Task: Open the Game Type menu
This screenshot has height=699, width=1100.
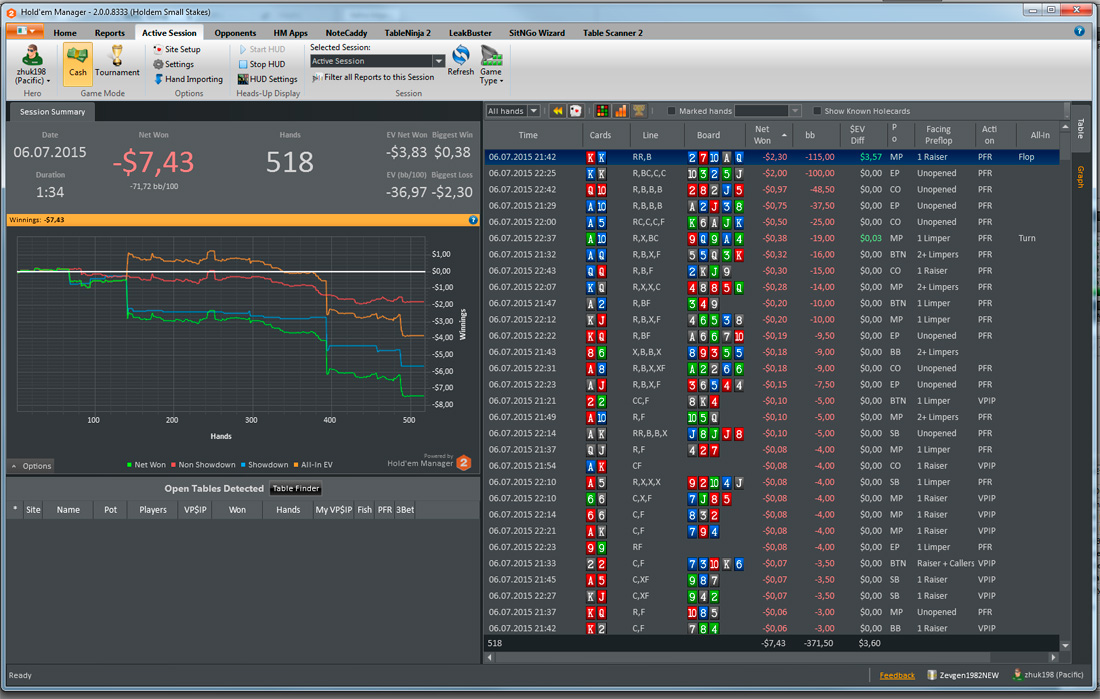Action: (491, 65)
